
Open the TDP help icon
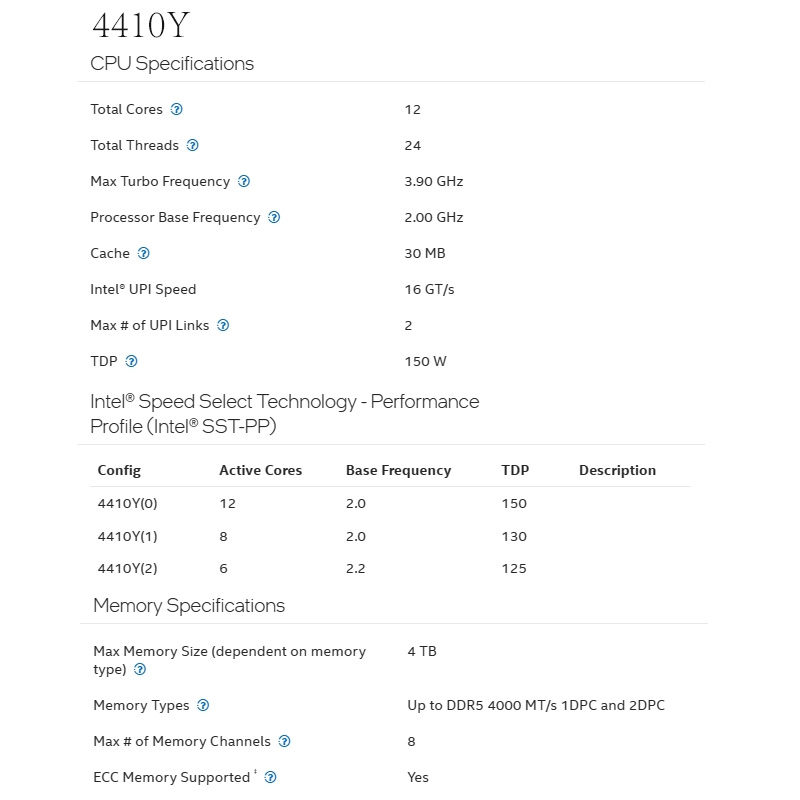(x=131, y=361)
